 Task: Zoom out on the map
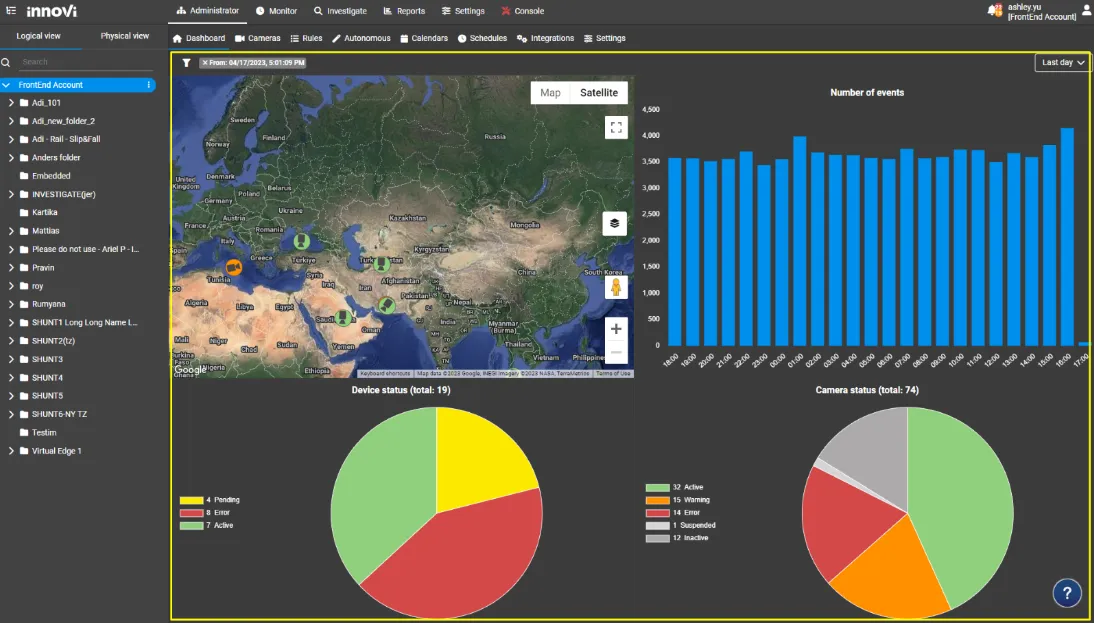tap(616, 352)
